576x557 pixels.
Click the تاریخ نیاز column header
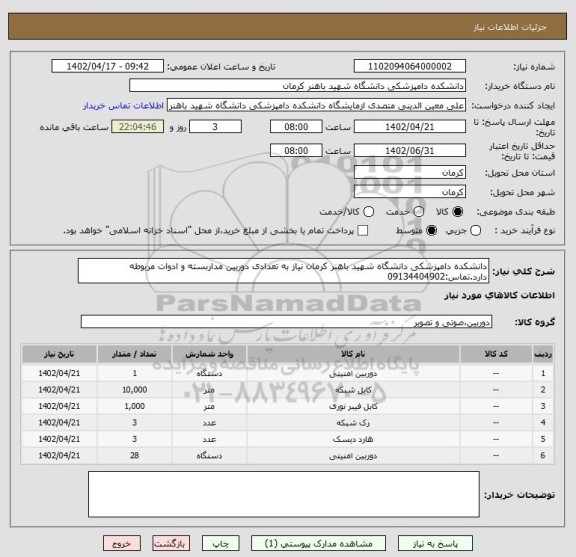coord(59,354)
